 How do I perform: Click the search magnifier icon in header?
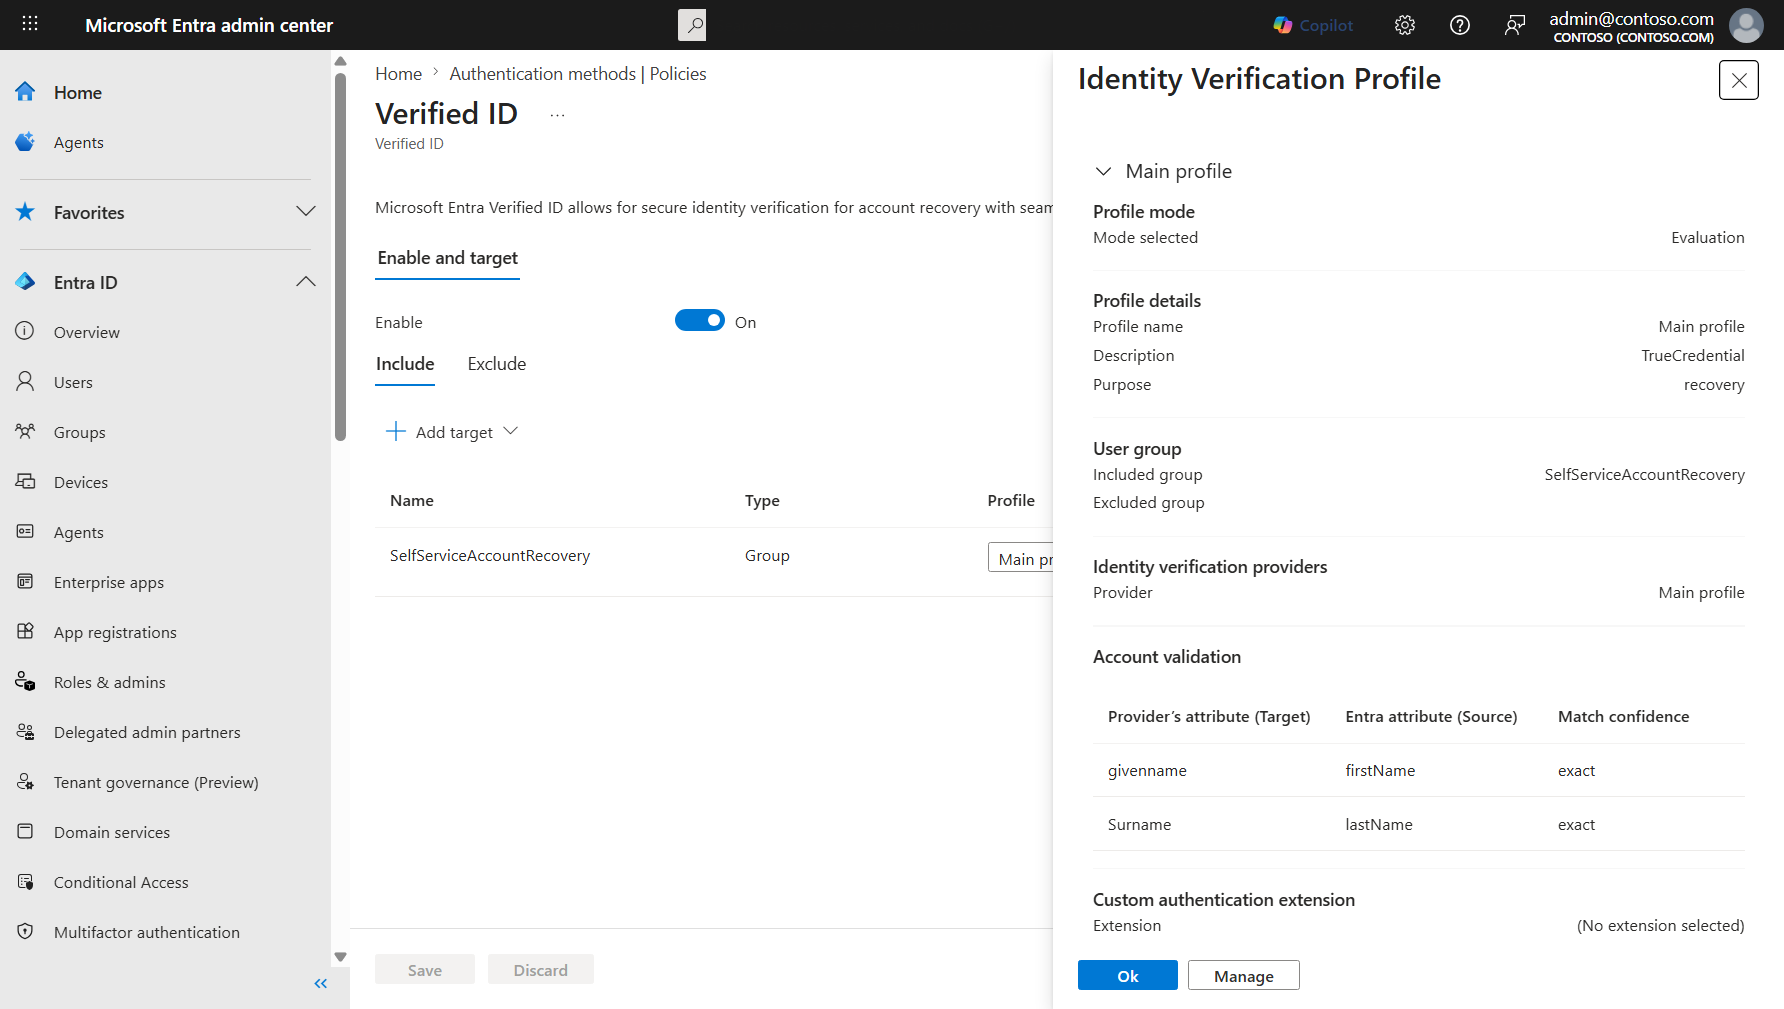[x=692, y=25]
